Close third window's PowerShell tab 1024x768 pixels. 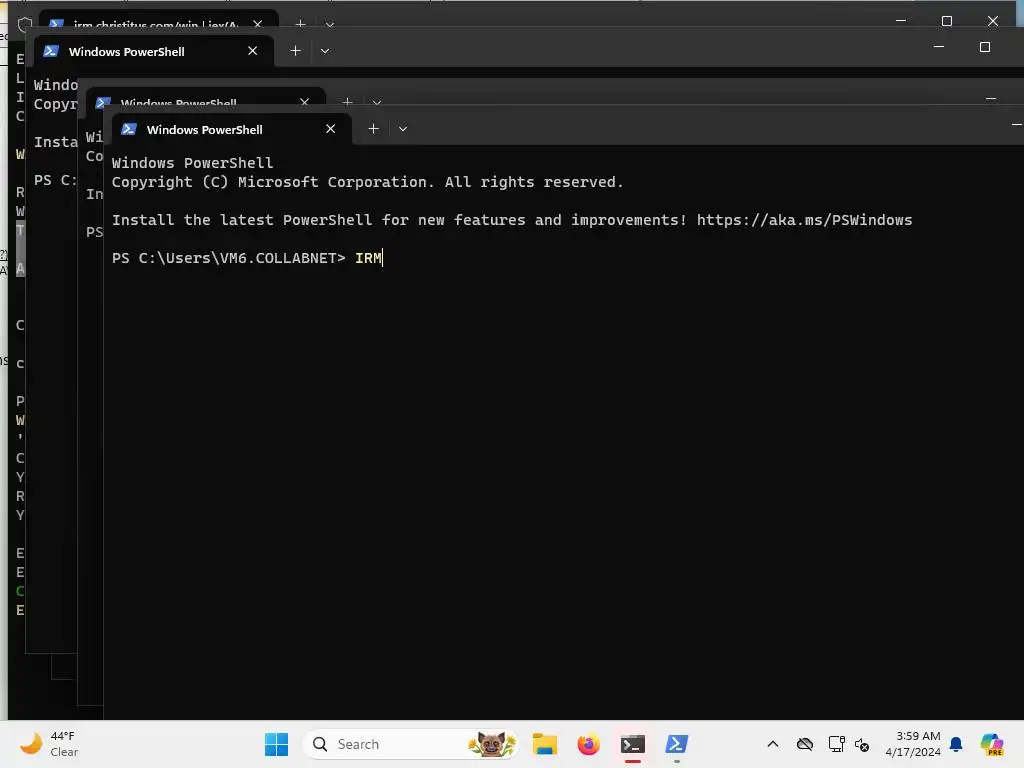click(304, 102)
